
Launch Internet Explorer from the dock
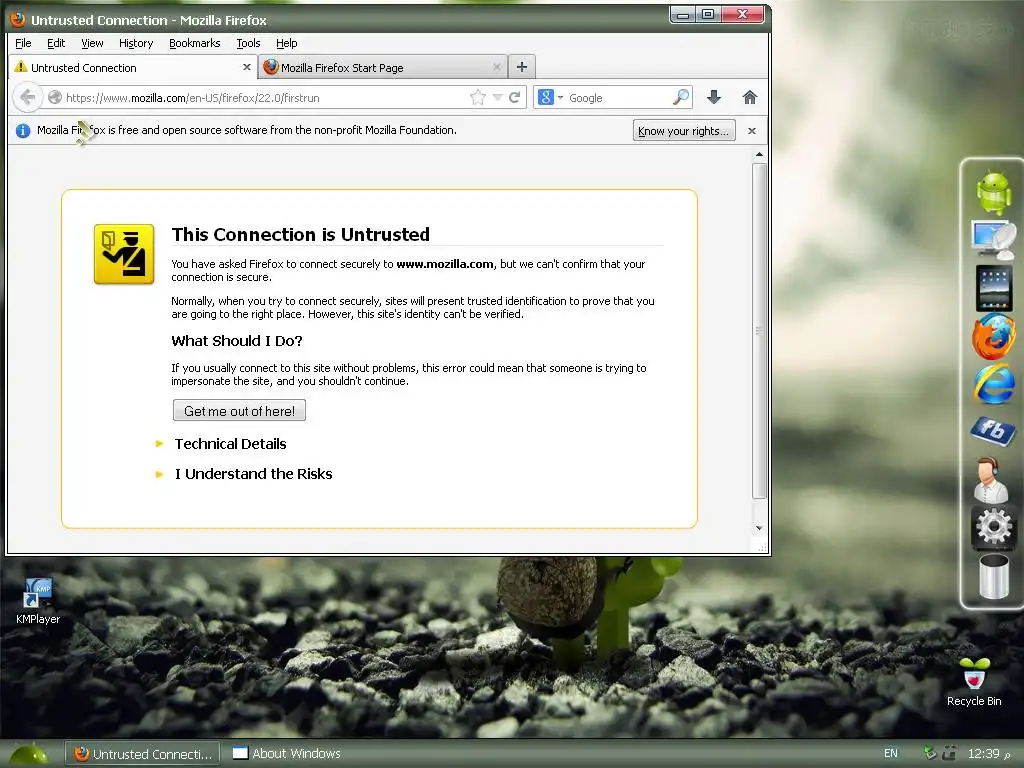(993, 384)
